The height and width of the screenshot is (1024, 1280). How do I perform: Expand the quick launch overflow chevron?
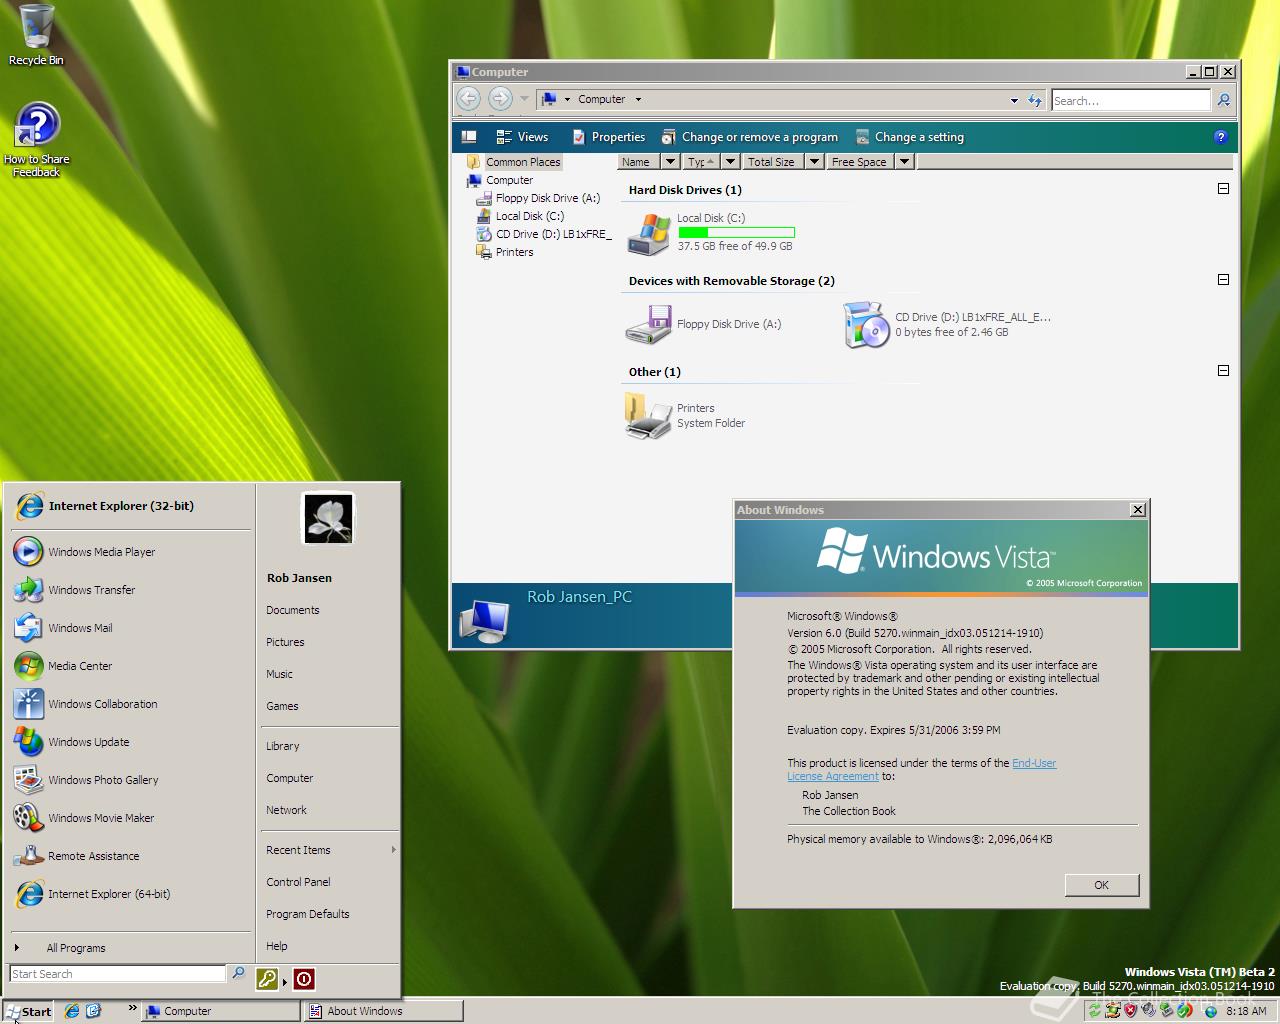[x=132, y=1009]
